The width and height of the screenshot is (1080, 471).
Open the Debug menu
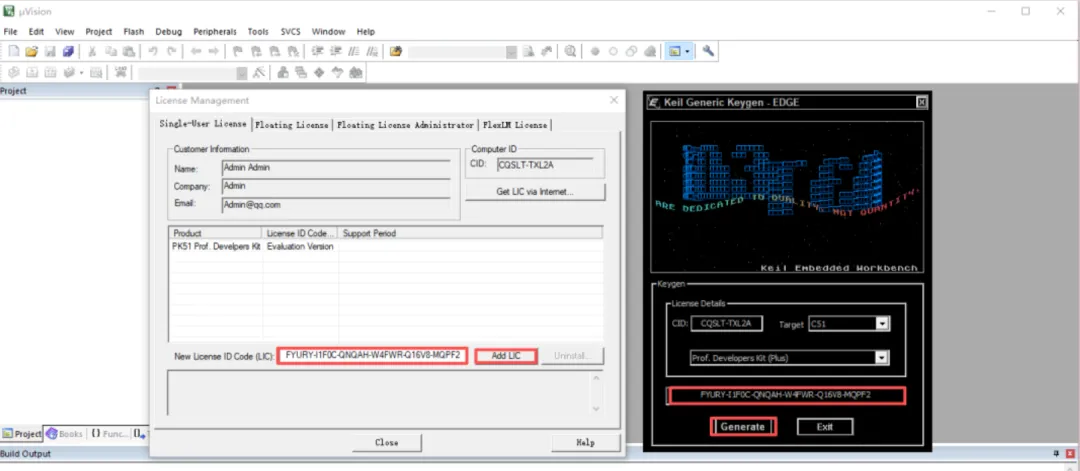(169, 32)
